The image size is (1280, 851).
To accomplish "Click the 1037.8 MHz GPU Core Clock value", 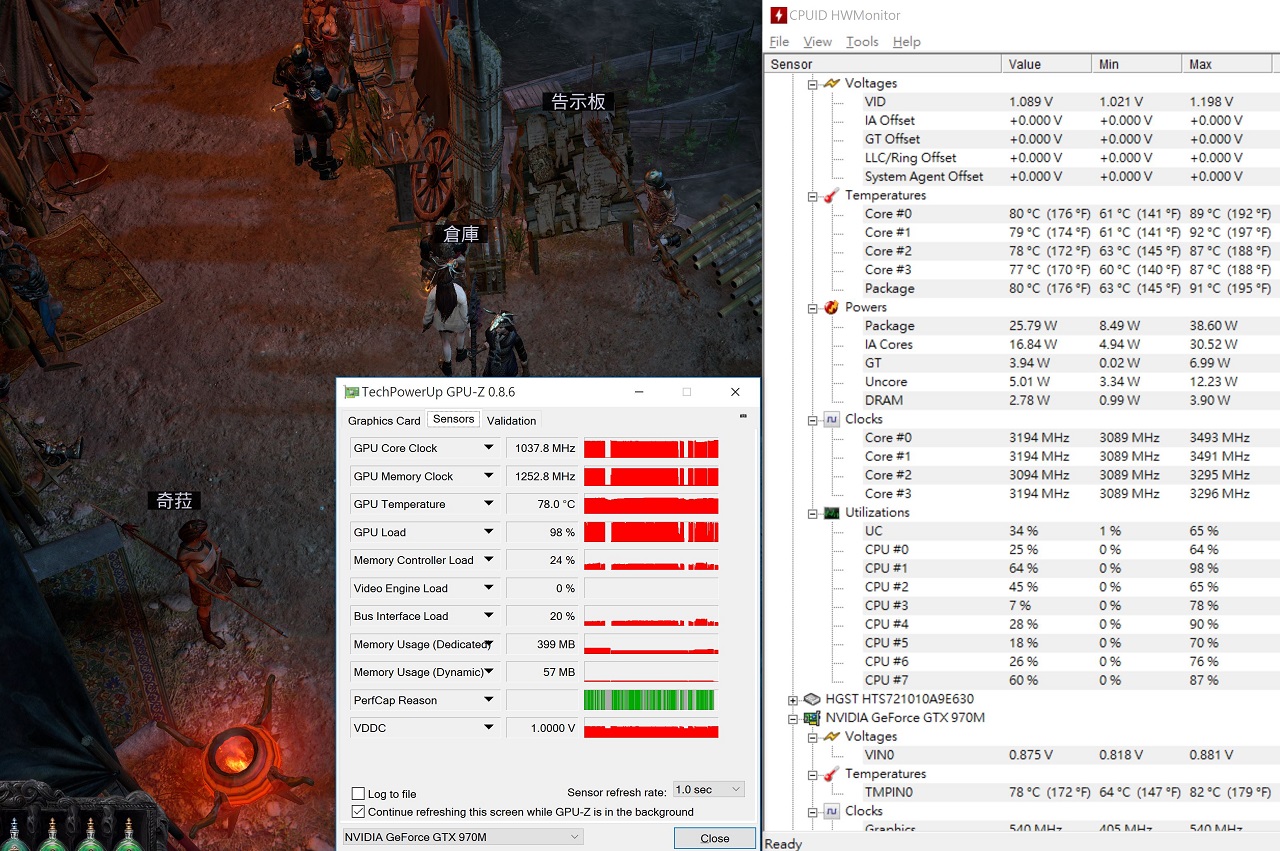I will point(545,448).
